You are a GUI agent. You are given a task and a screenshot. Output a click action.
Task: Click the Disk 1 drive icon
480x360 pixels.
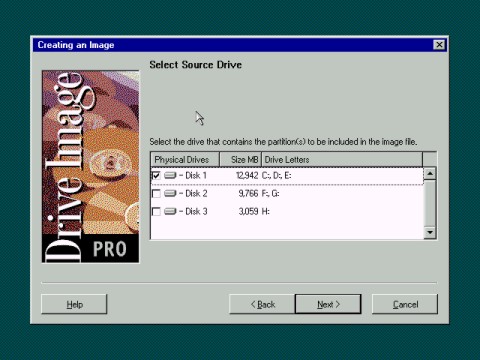(170, 175)
